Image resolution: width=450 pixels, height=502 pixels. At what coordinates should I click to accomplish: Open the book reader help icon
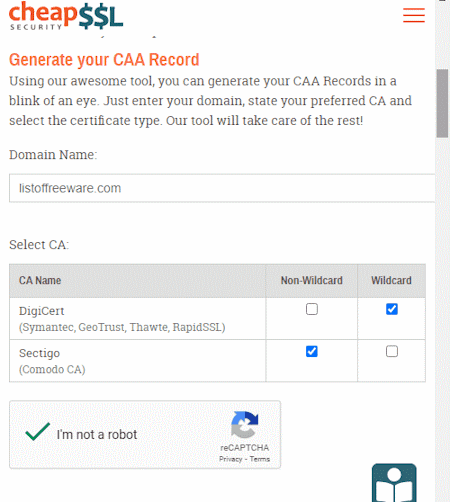[x=394, y=482]
